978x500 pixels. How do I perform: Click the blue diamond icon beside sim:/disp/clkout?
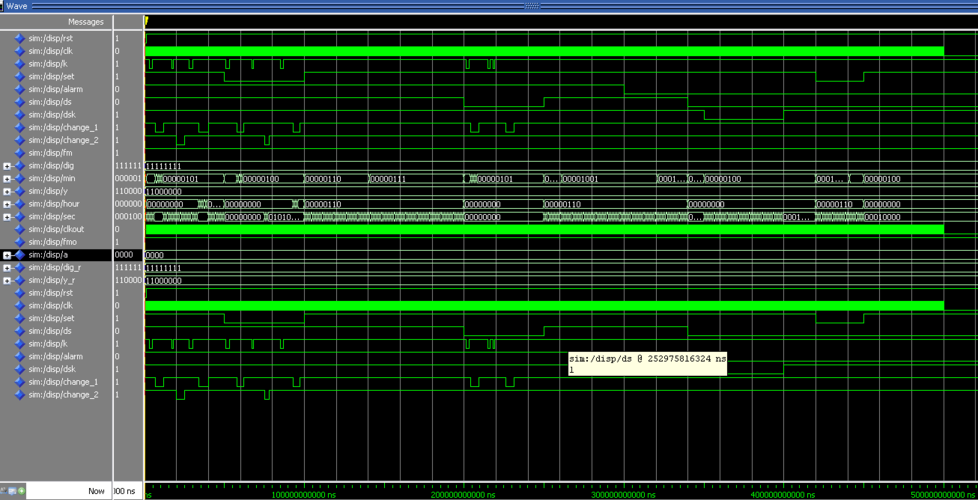coord(19,229)
